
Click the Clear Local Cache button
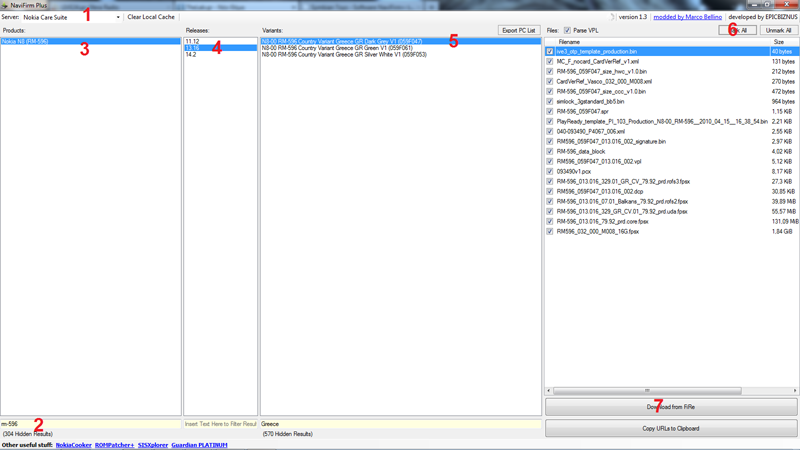(x=151, y=17)
